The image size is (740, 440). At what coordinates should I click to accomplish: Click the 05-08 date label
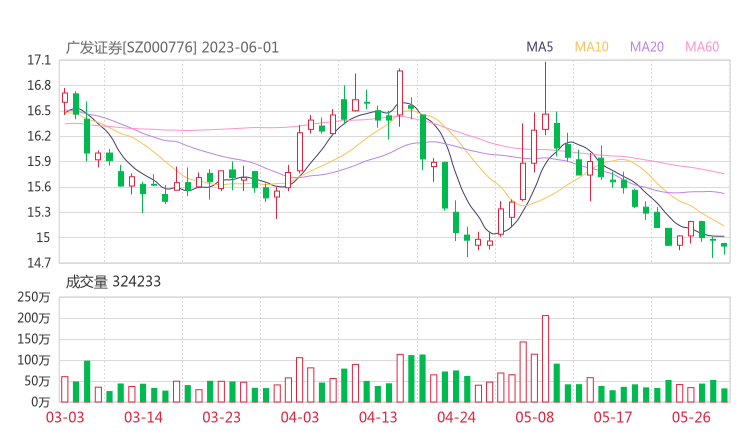[535, 418]
